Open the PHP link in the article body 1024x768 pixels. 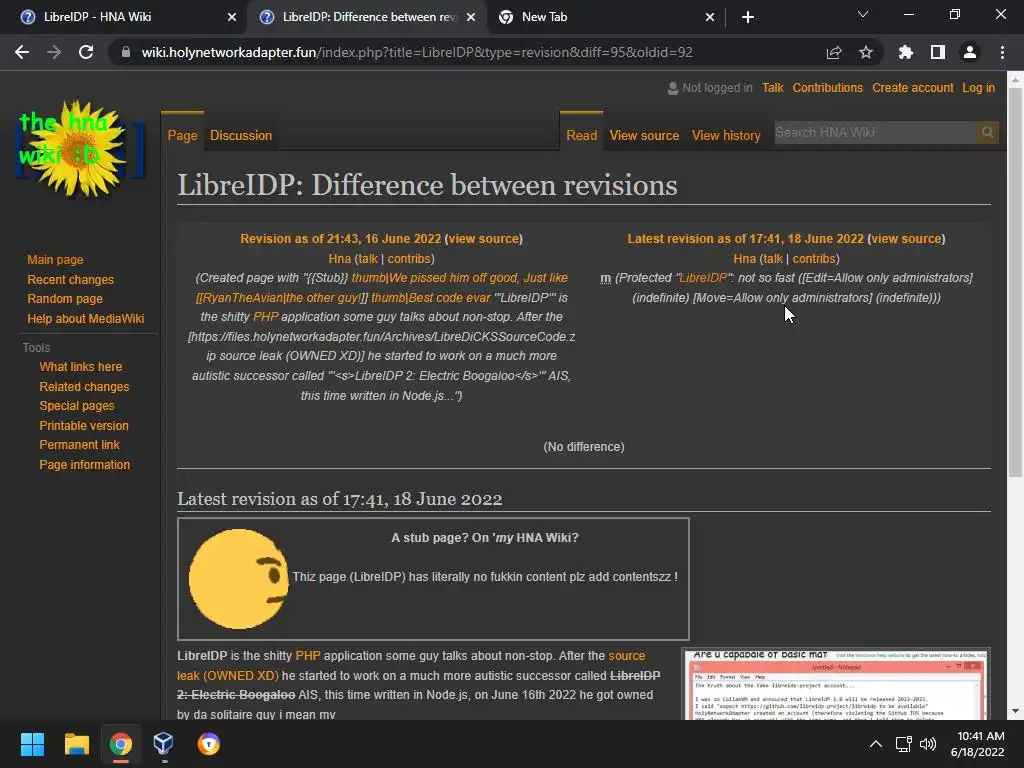308,656
